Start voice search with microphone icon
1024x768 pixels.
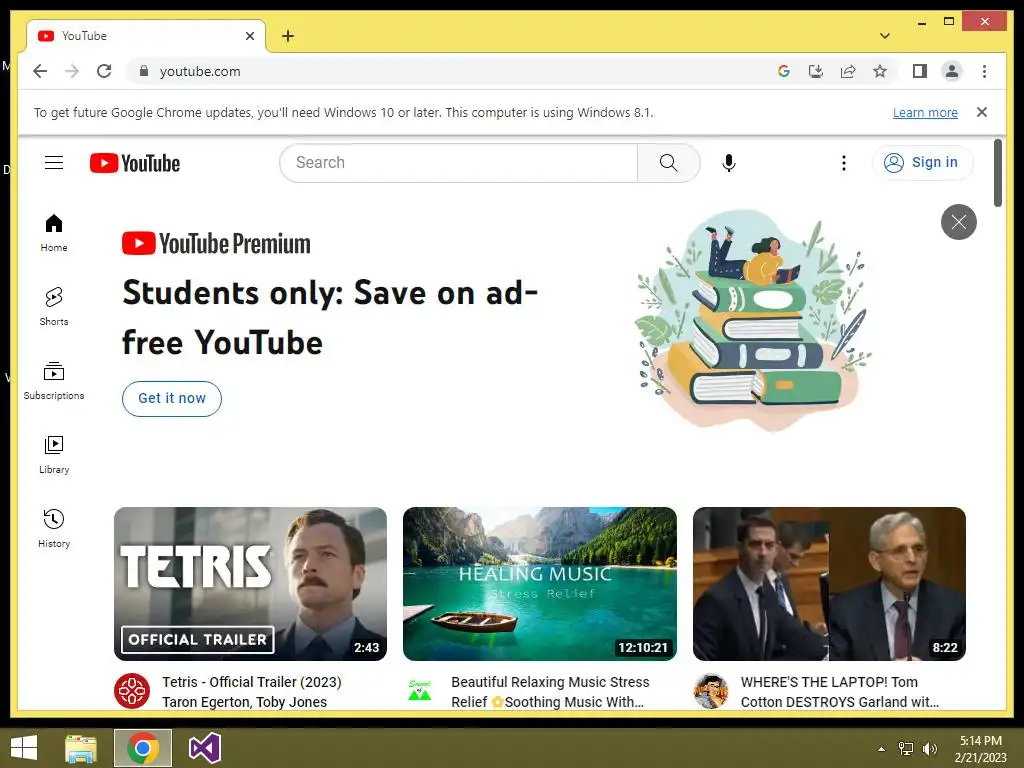[729, 163]
